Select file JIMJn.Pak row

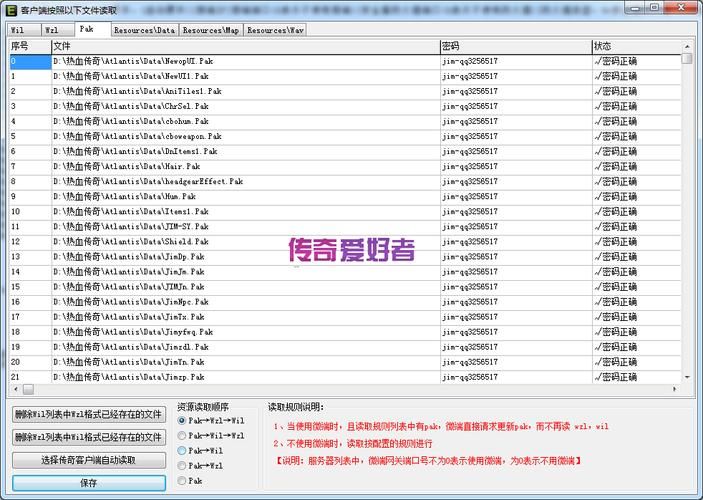pos(345,287)
